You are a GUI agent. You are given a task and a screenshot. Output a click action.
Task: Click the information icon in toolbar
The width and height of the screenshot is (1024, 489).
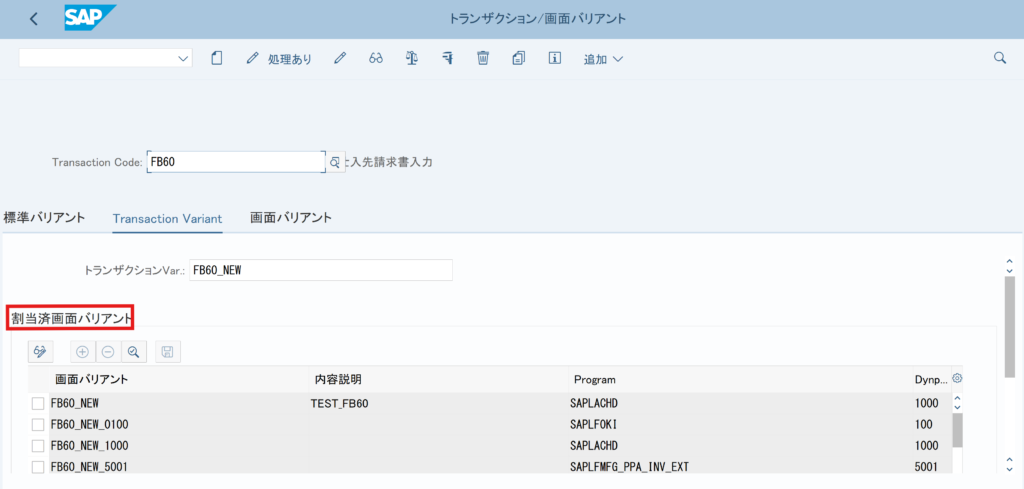554,58
